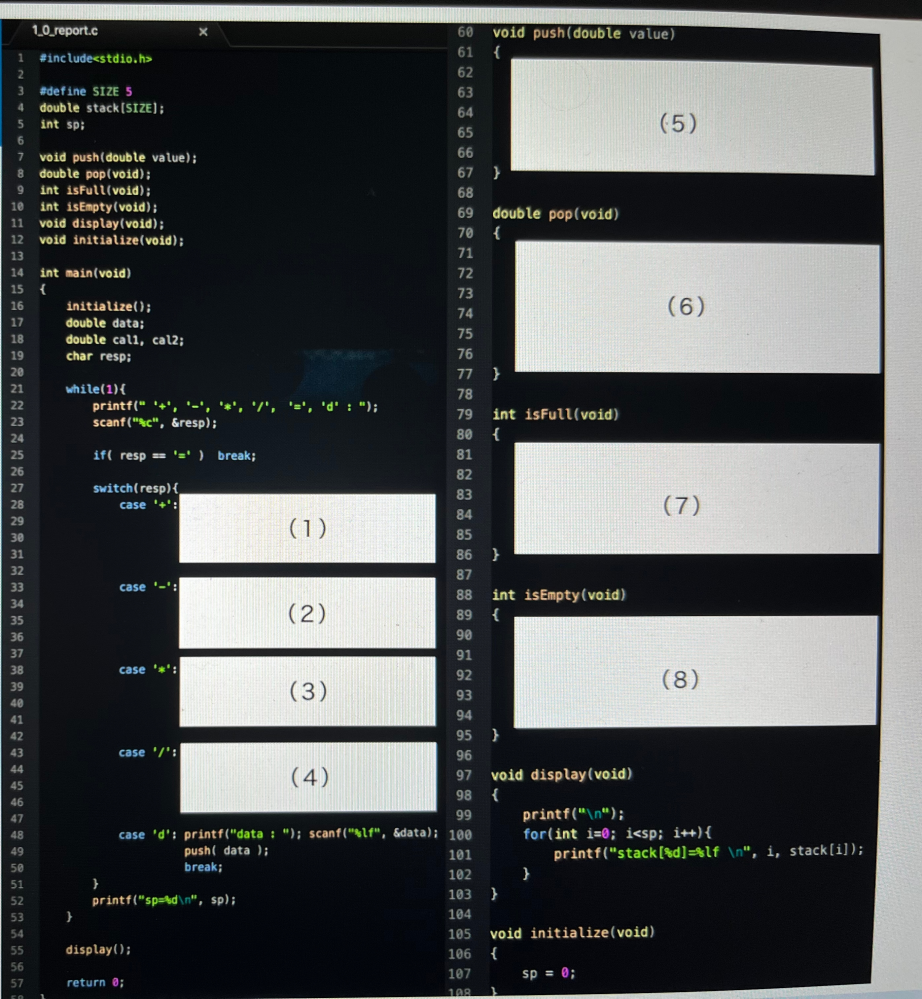Click the return 0; statement in main
The width and height of the screenshot is (922, 999).
pyautogui.click(x=95, y=983)
